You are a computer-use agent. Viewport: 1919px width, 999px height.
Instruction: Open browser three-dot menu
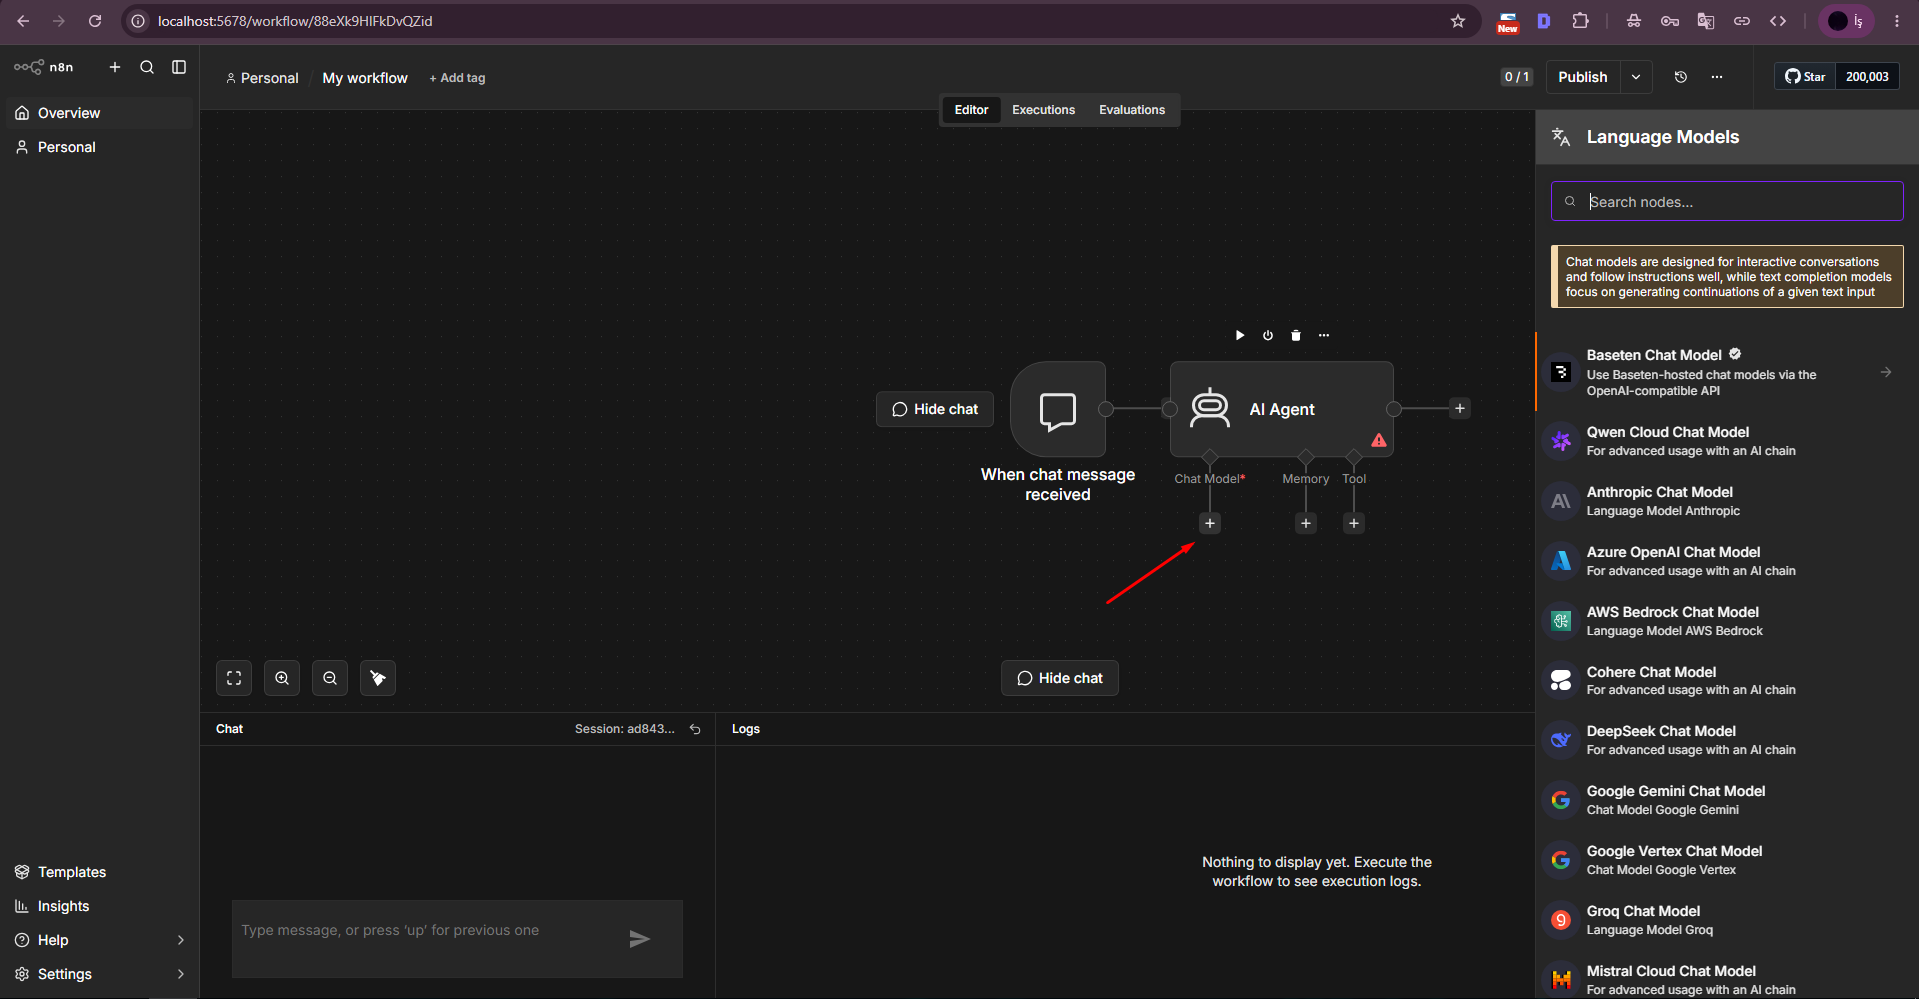[1896, 21]
